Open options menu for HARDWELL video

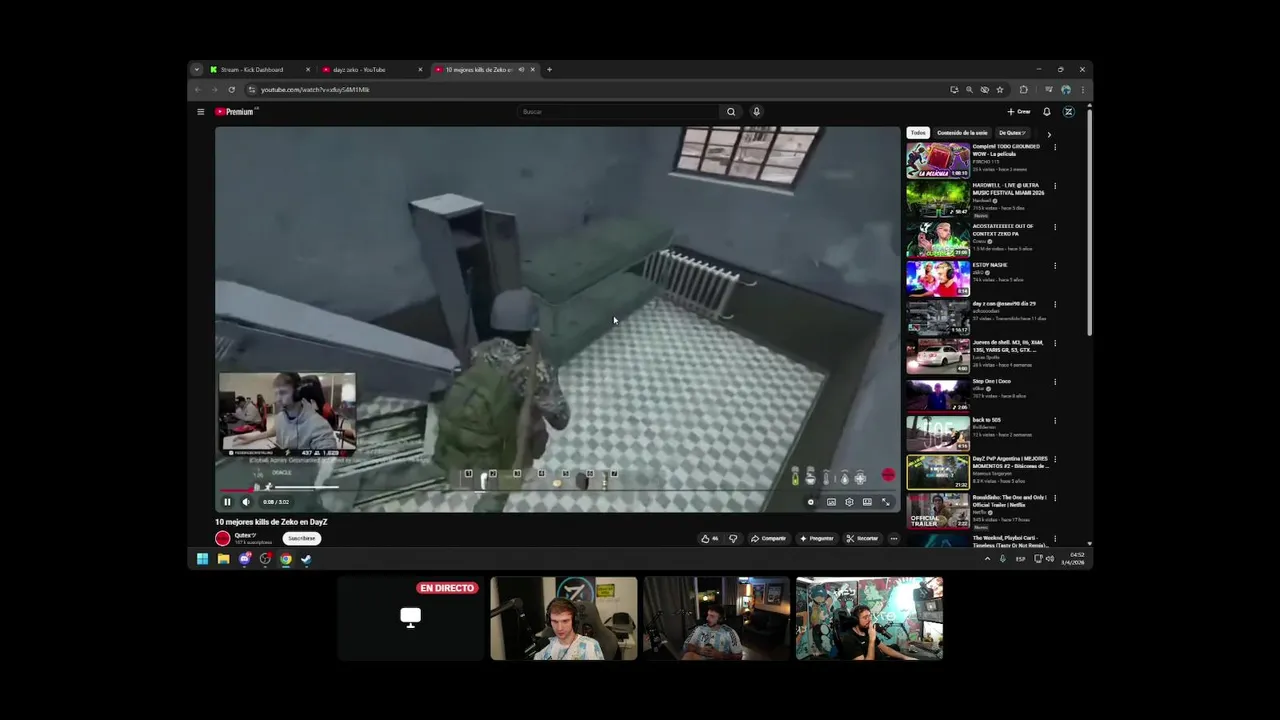1055,186
